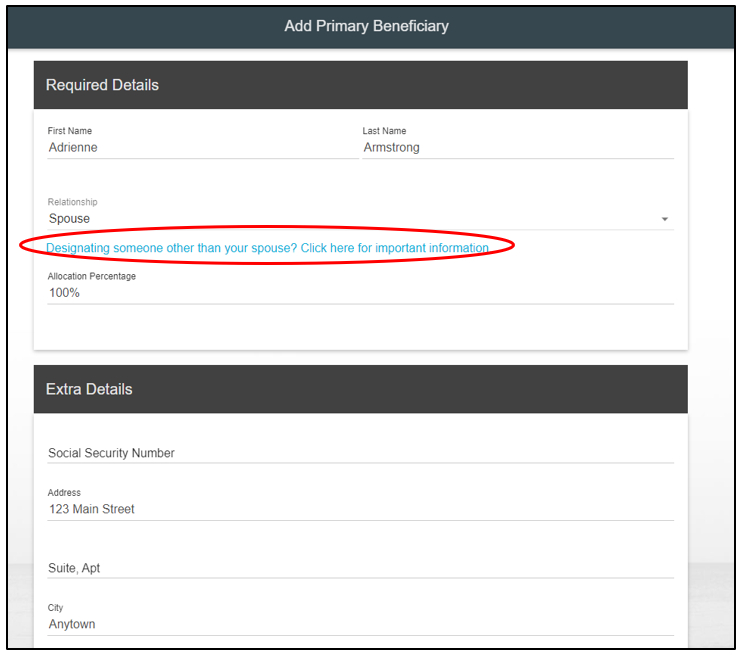Viewport: 743px width, 656px height.
Task: Click the Allocation Percentage label
Action: coord(92,276)
